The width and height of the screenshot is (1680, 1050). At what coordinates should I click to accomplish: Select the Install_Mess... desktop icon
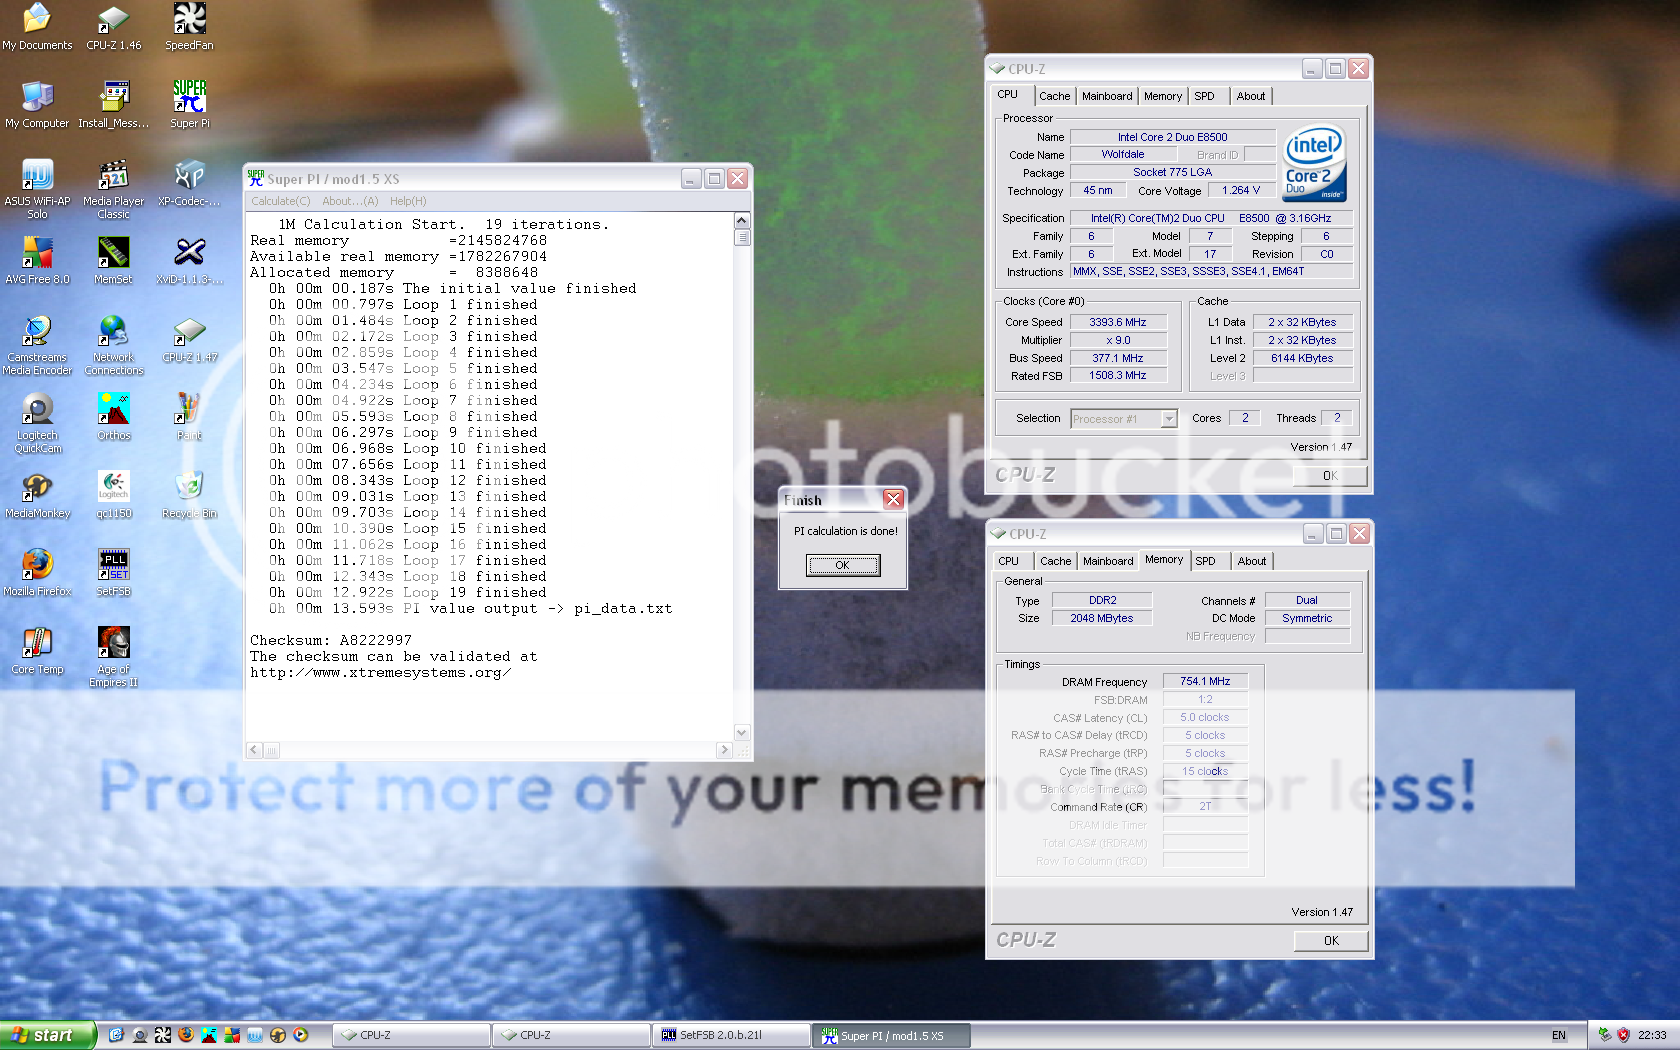click(113, 104)
